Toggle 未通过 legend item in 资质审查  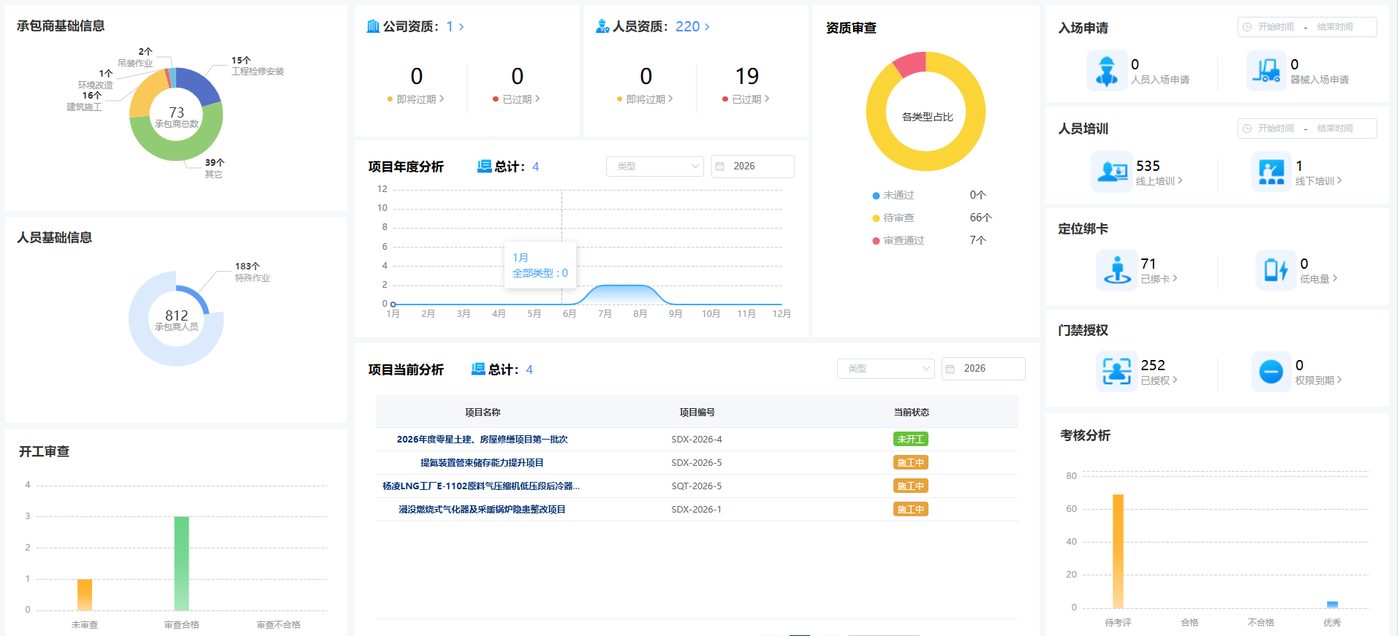[893, 195]
